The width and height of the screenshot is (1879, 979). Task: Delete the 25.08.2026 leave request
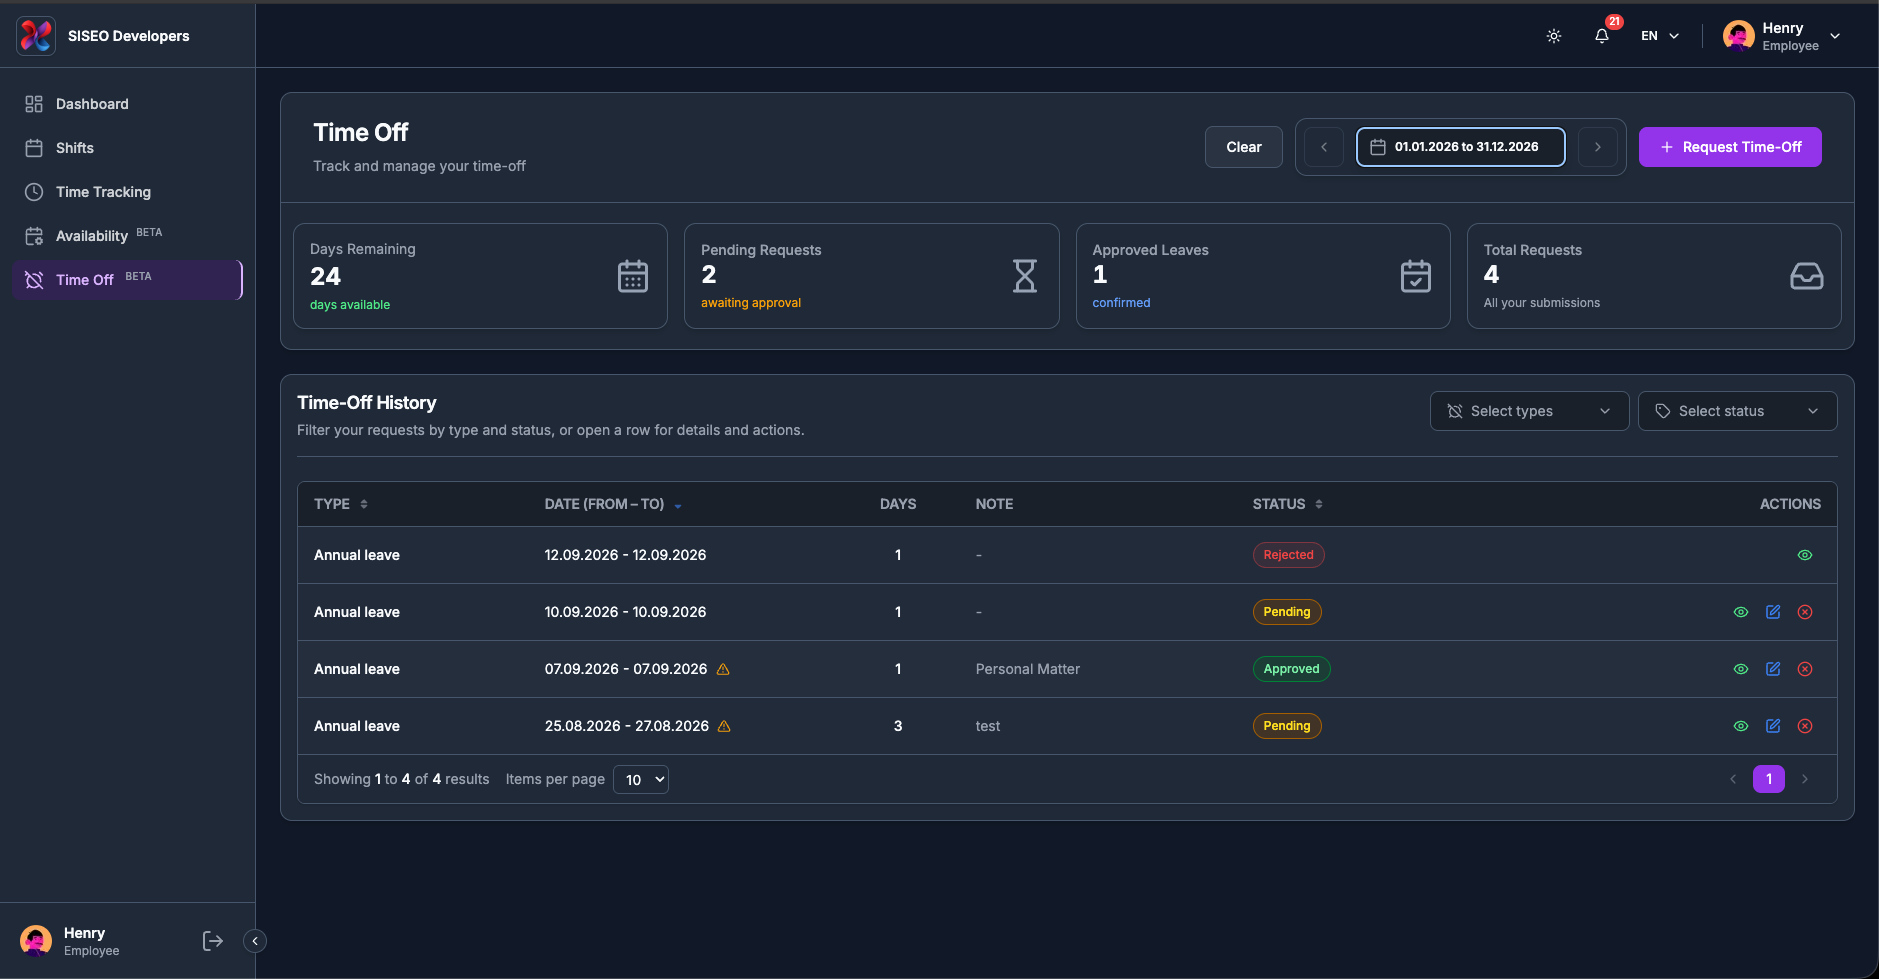[x=1805, y=726]
